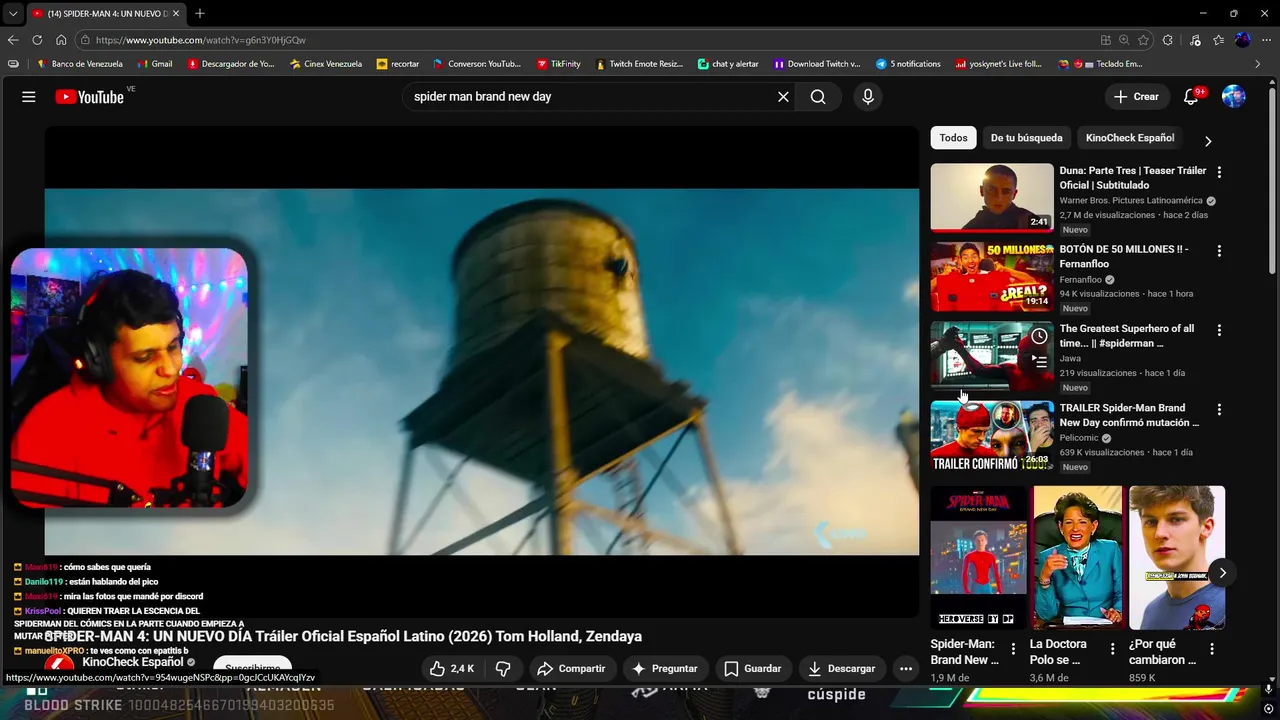Open the chat y alertar bookmark
The image size is (1280, 720).
pyautogui.click(x=728, y=64)
